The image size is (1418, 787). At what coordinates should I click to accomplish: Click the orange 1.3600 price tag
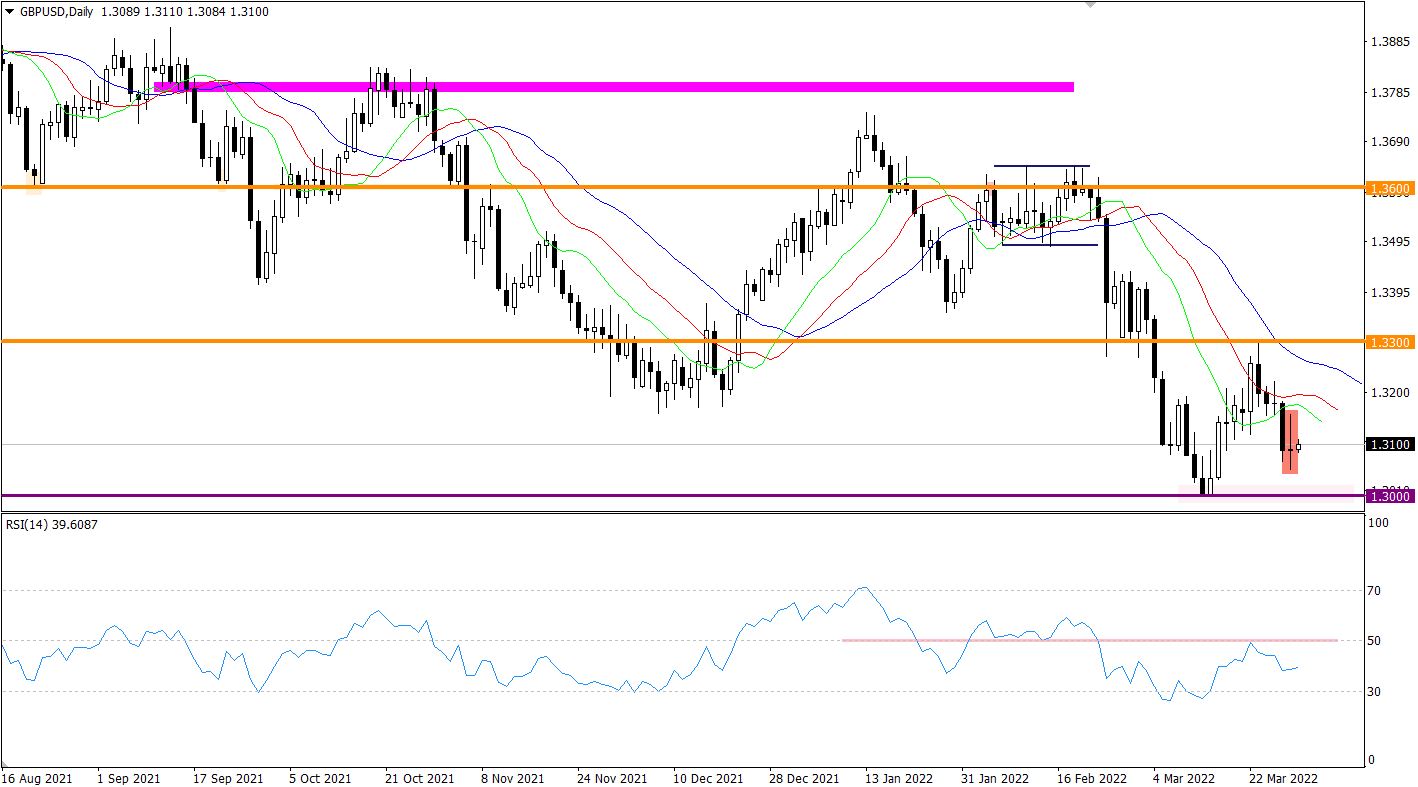click(x=1391, y=188)
